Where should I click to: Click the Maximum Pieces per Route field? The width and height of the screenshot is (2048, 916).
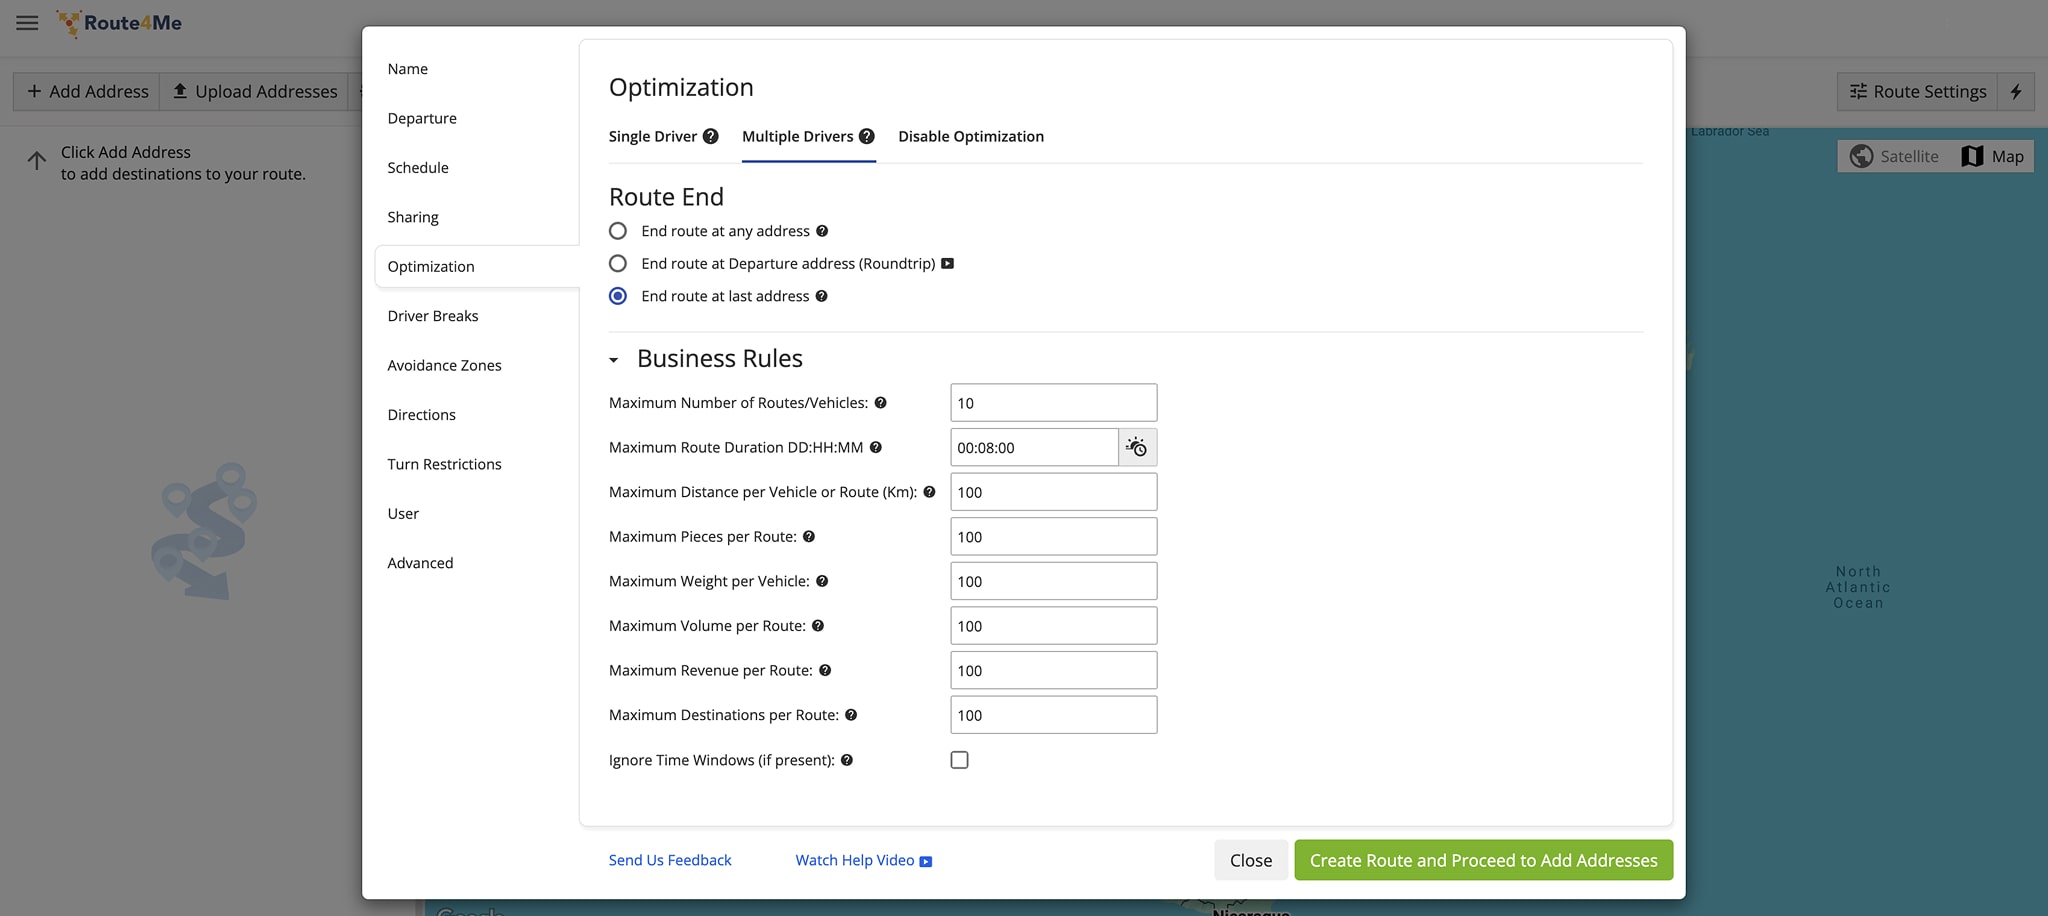click(1054, 536)
